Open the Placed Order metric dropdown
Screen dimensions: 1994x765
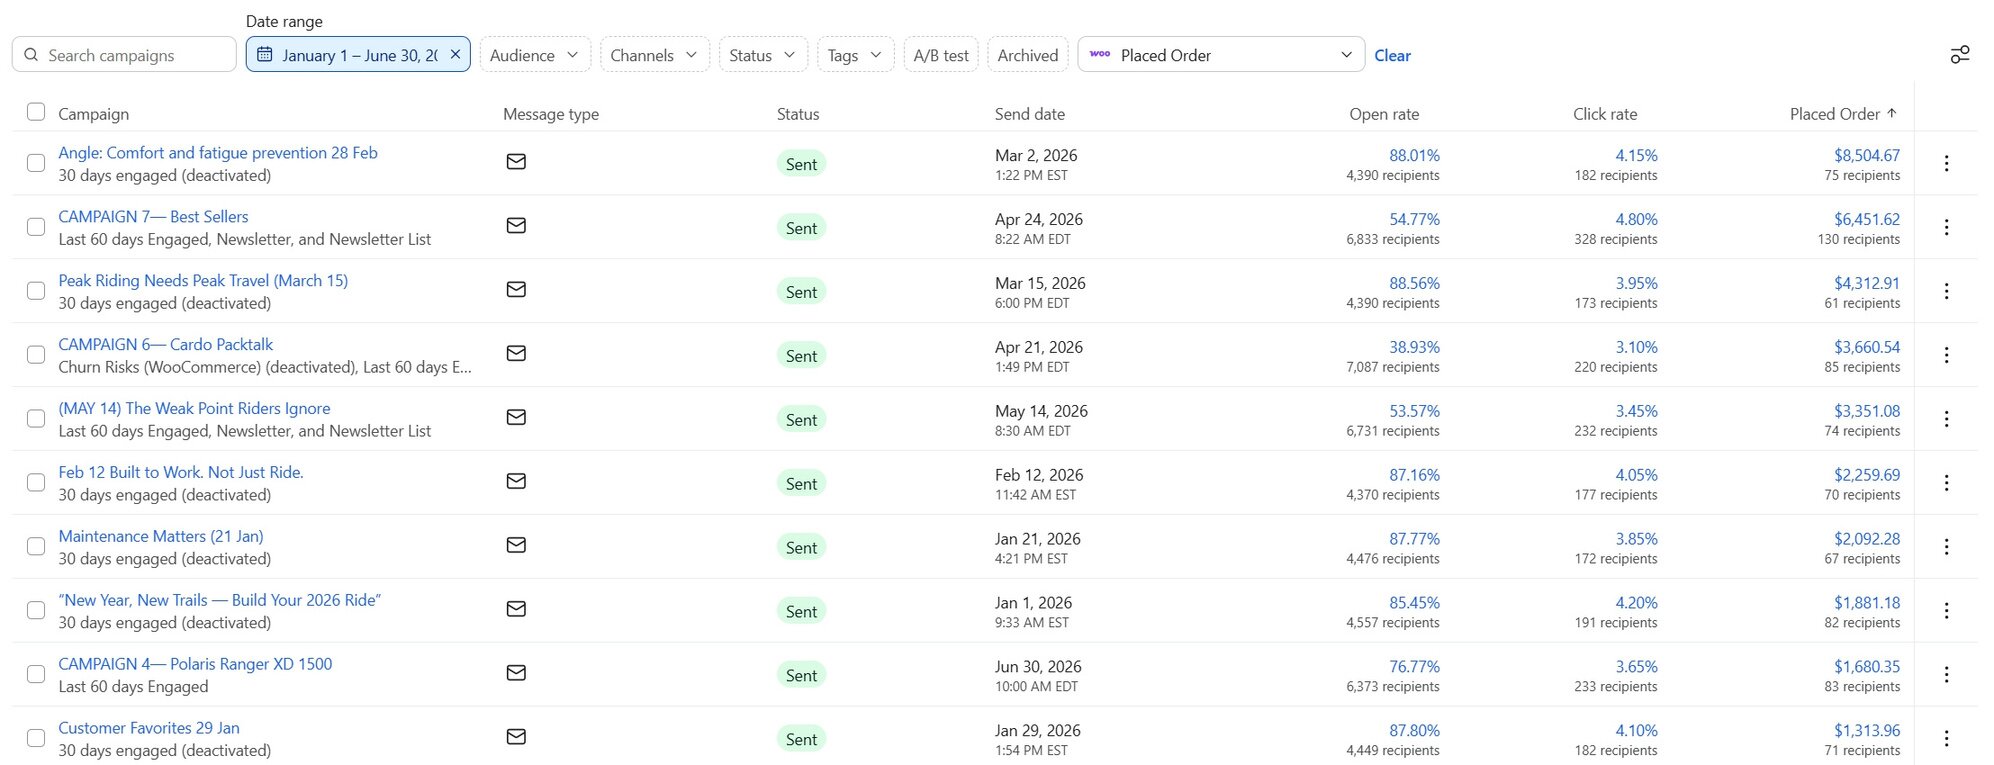coord(1221,55)
